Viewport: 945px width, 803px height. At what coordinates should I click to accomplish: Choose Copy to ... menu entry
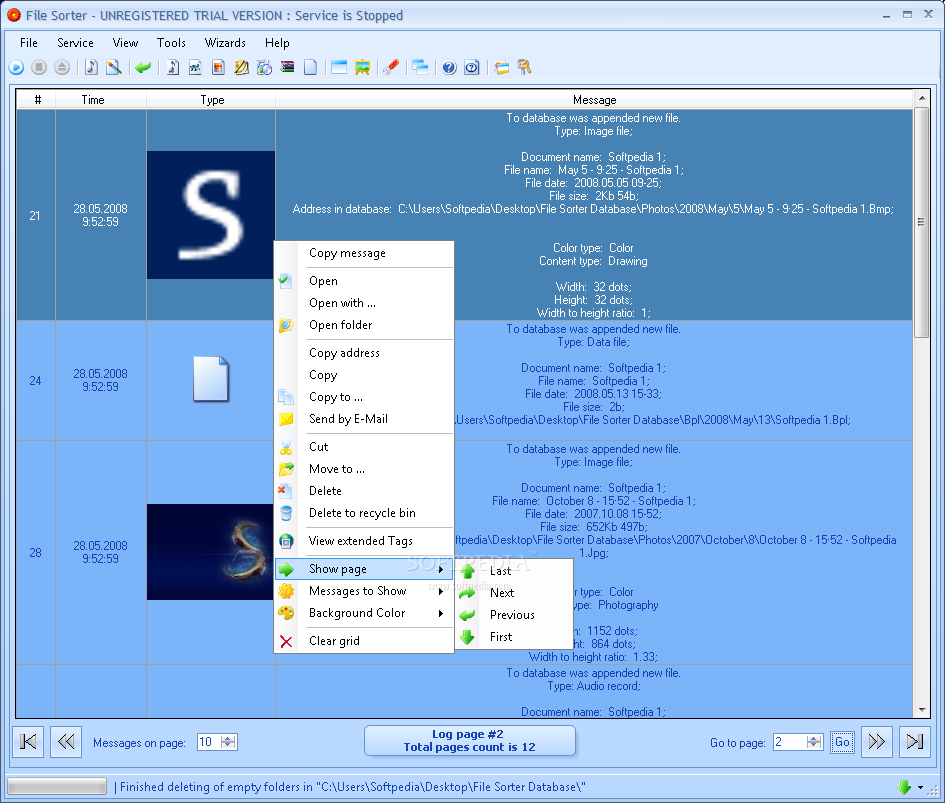point(364,397)
